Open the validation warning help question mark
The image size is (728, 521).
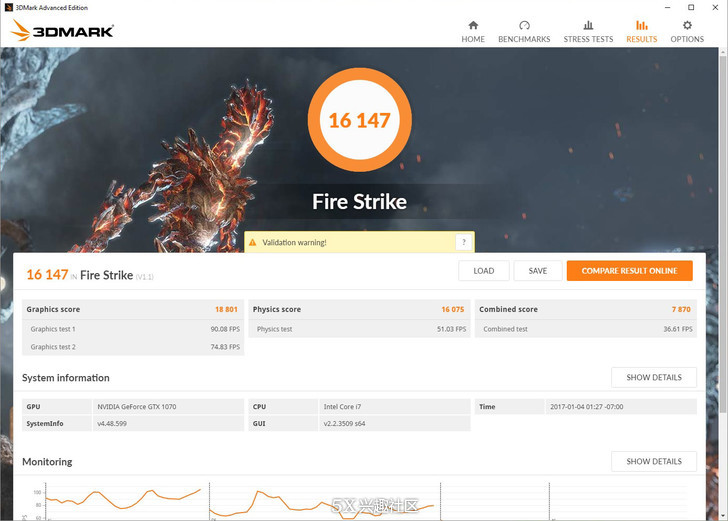tap(463, 242)
